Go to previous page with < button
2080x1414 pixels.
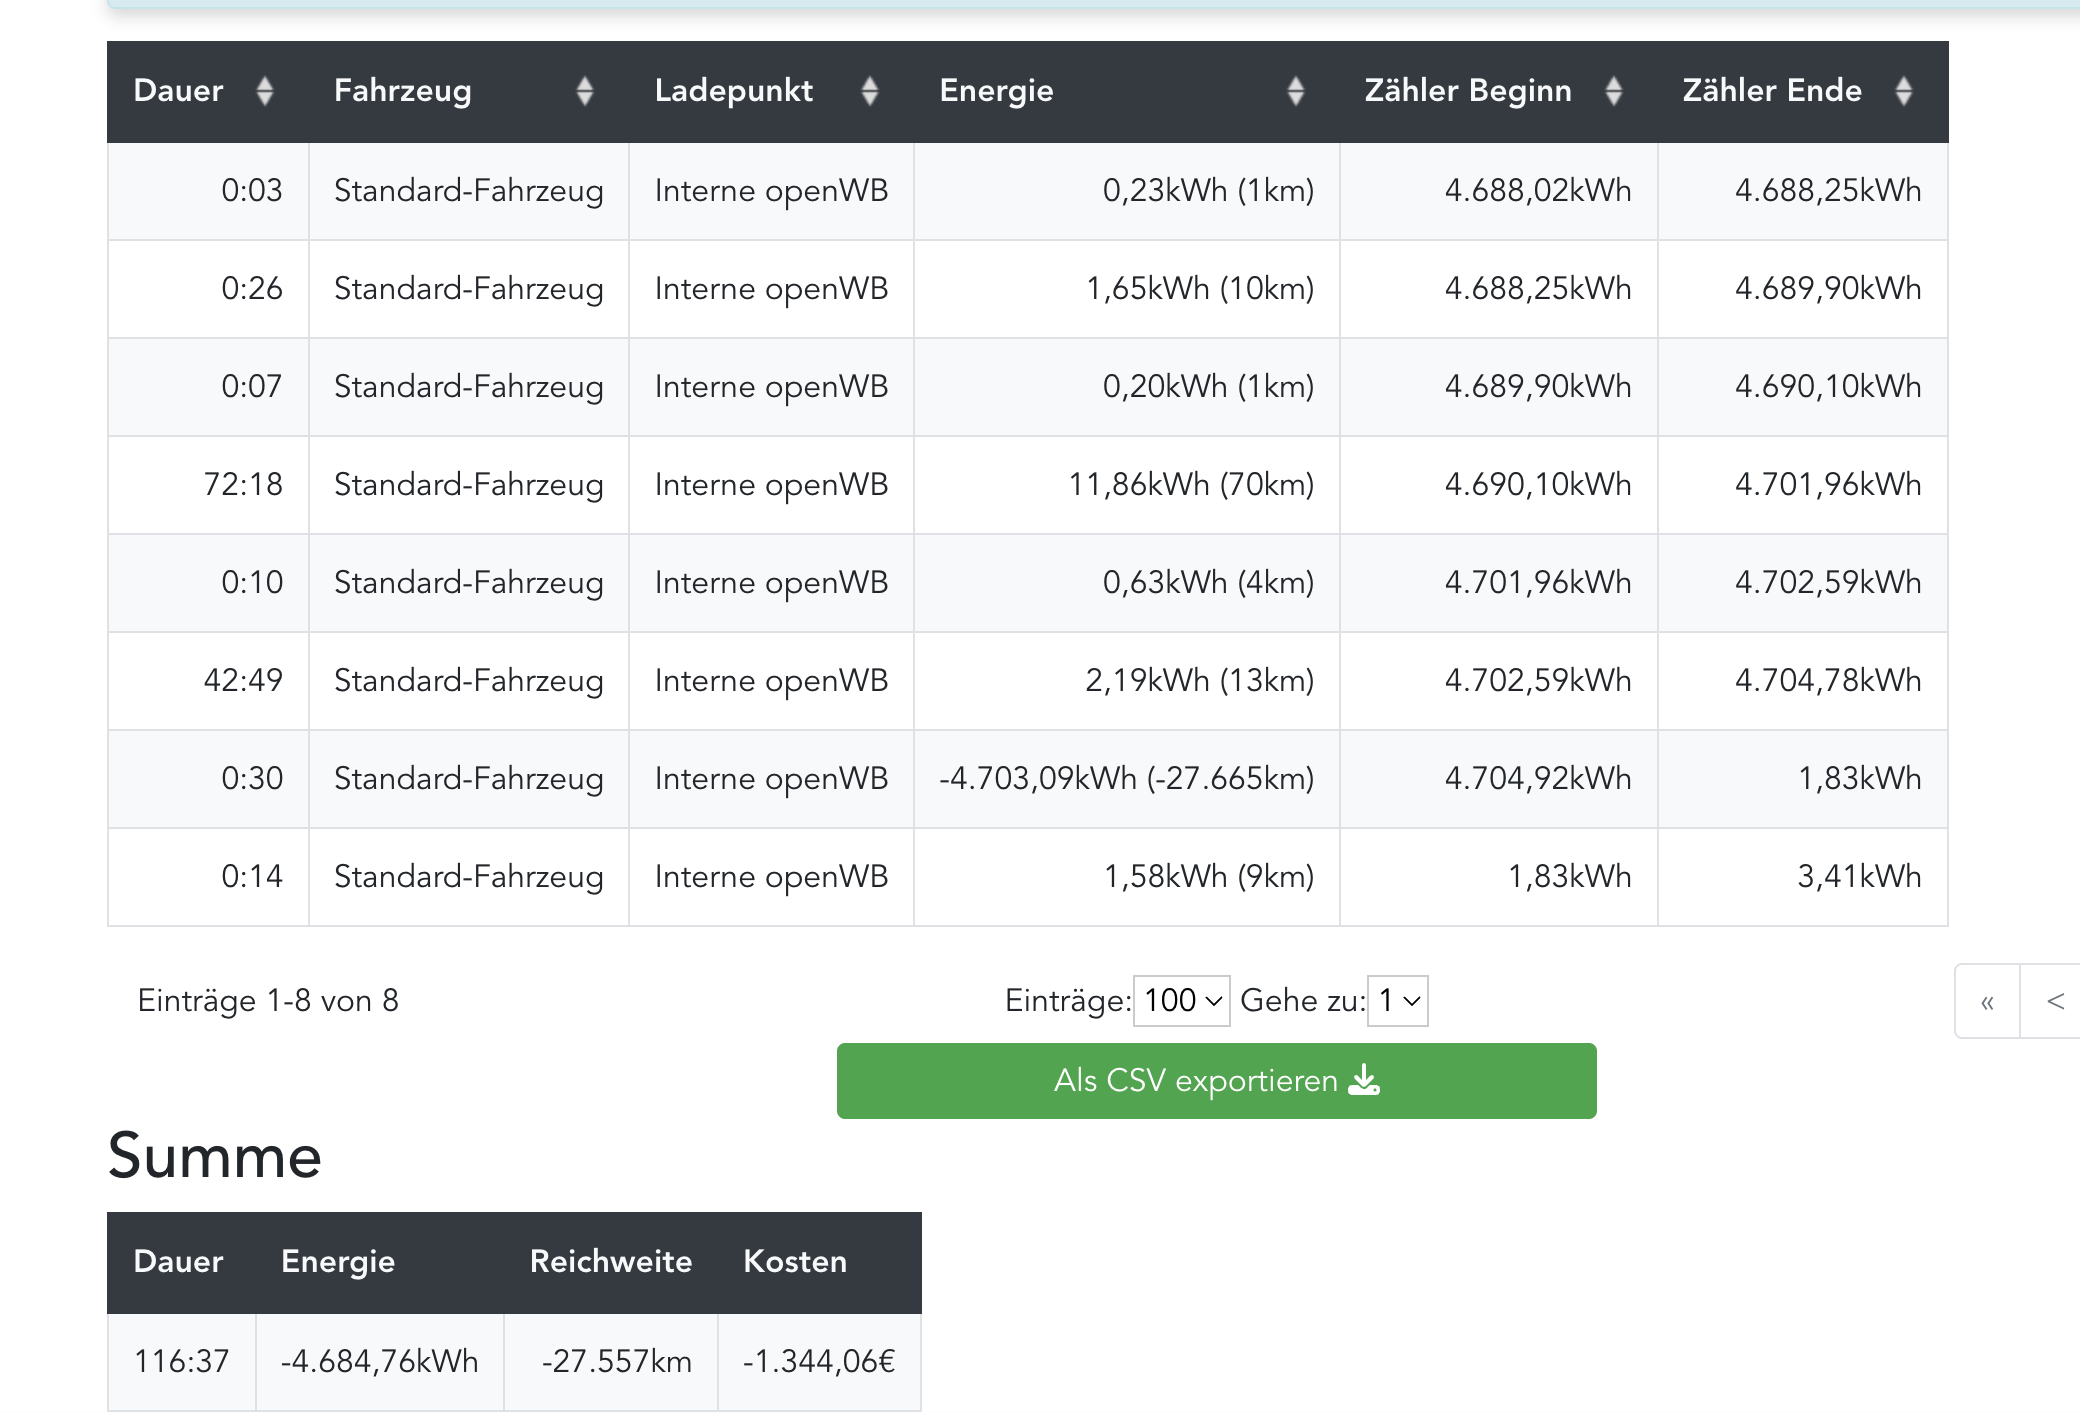pos(2055,1001)
